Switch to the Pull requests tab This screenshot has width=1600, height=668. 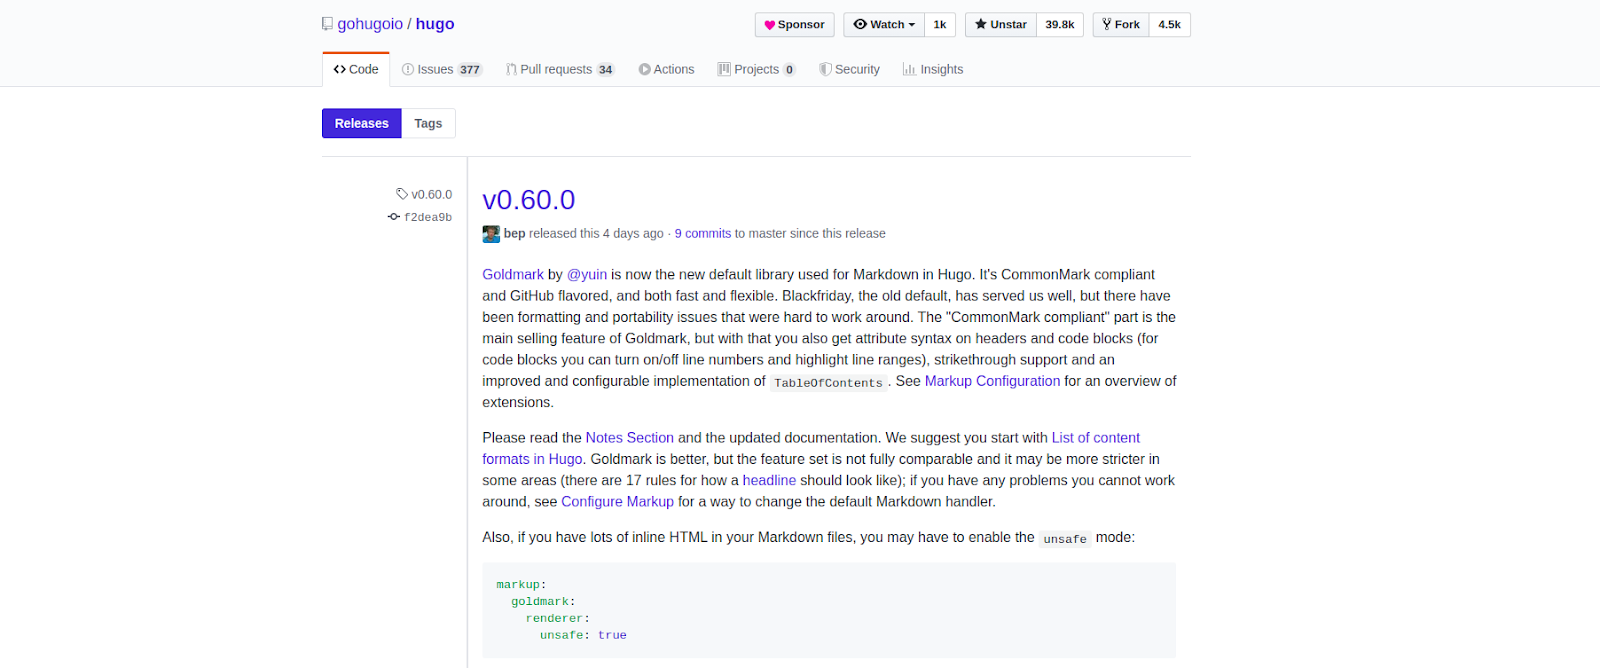click(x=560, y=69)
